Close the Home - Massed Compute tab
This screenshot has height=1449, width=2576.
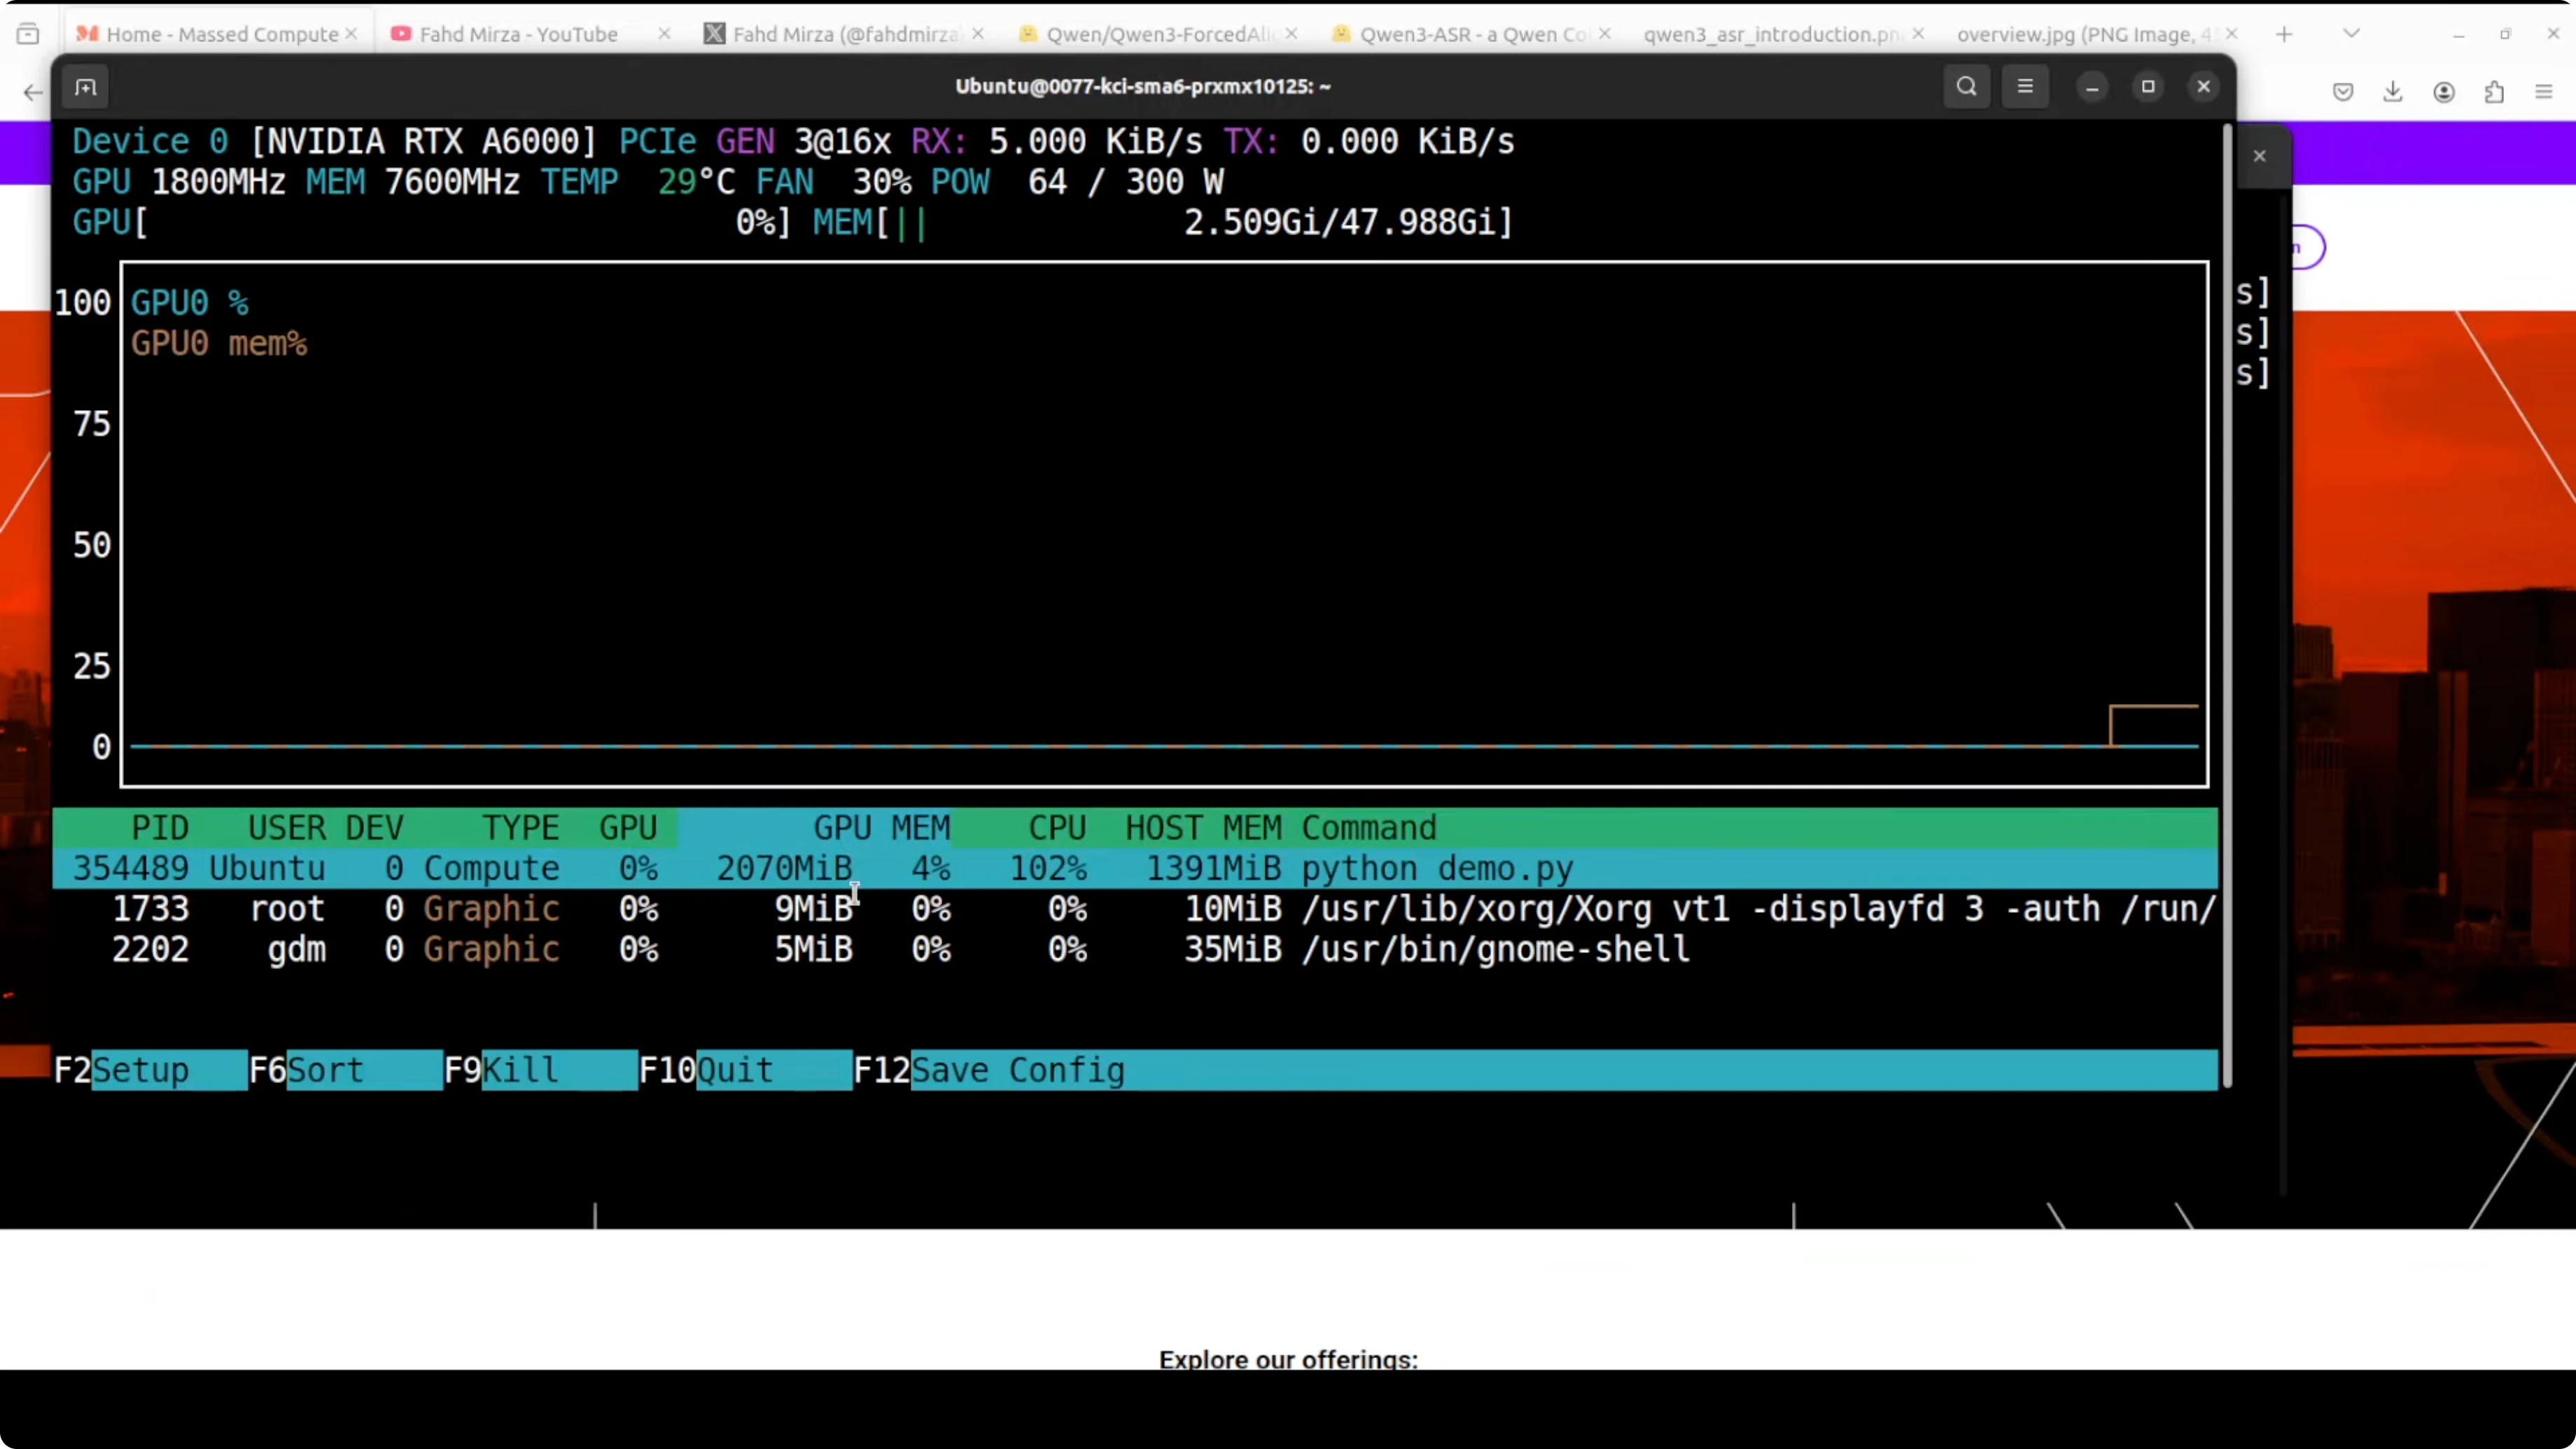351,34
